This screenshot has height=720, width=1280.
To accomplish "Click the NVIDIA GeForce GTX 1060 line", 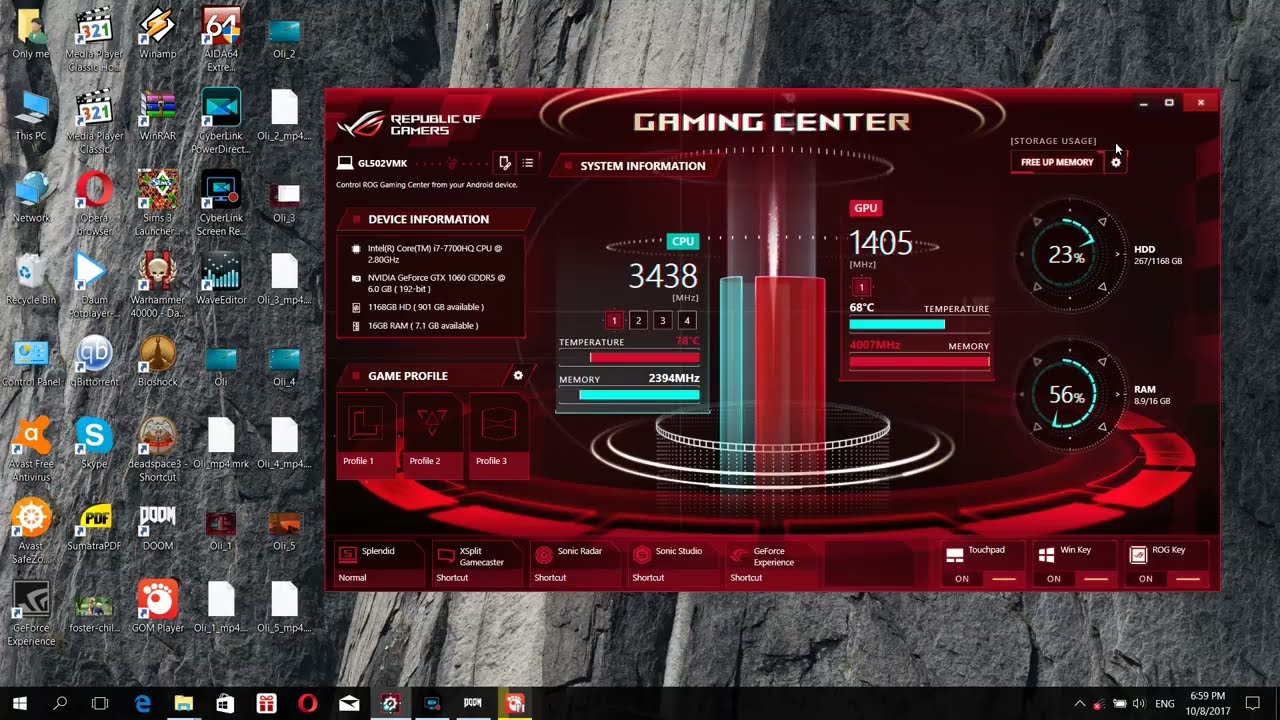I will (x=435, y=283).
